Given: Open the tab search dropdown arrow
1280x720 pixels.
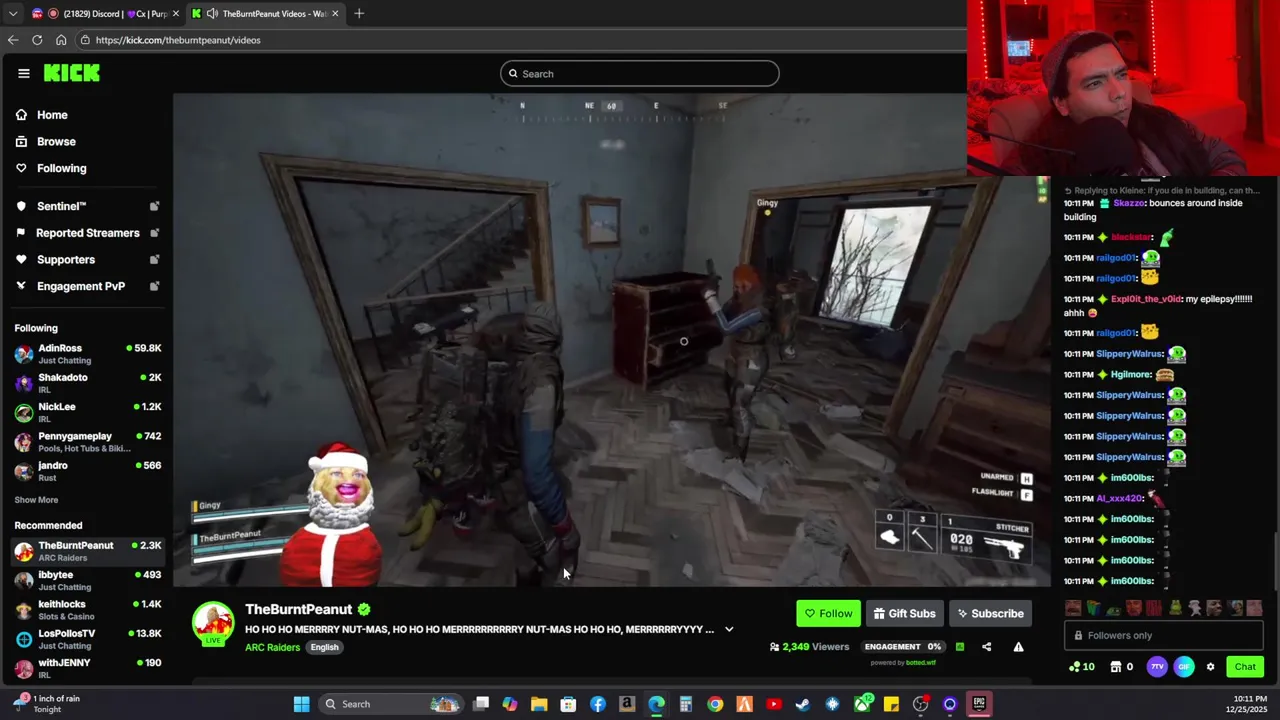Looking at the screenshot, I should (12, 13).
